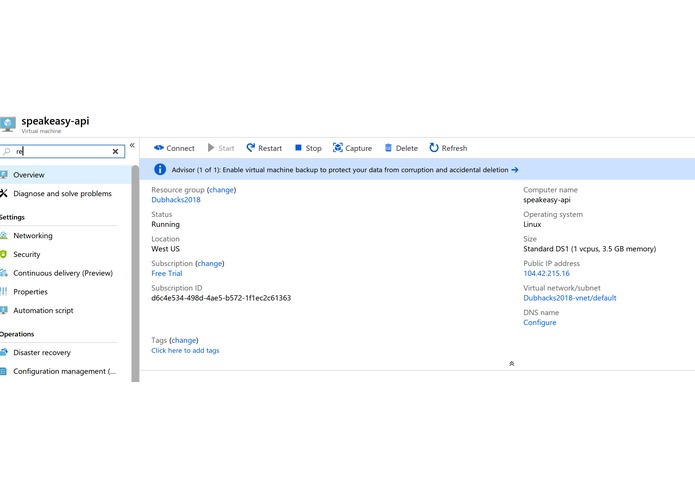Restart the virtual machine
The image size is (695, 494).
pyautogui.click(x=264, y=148)
